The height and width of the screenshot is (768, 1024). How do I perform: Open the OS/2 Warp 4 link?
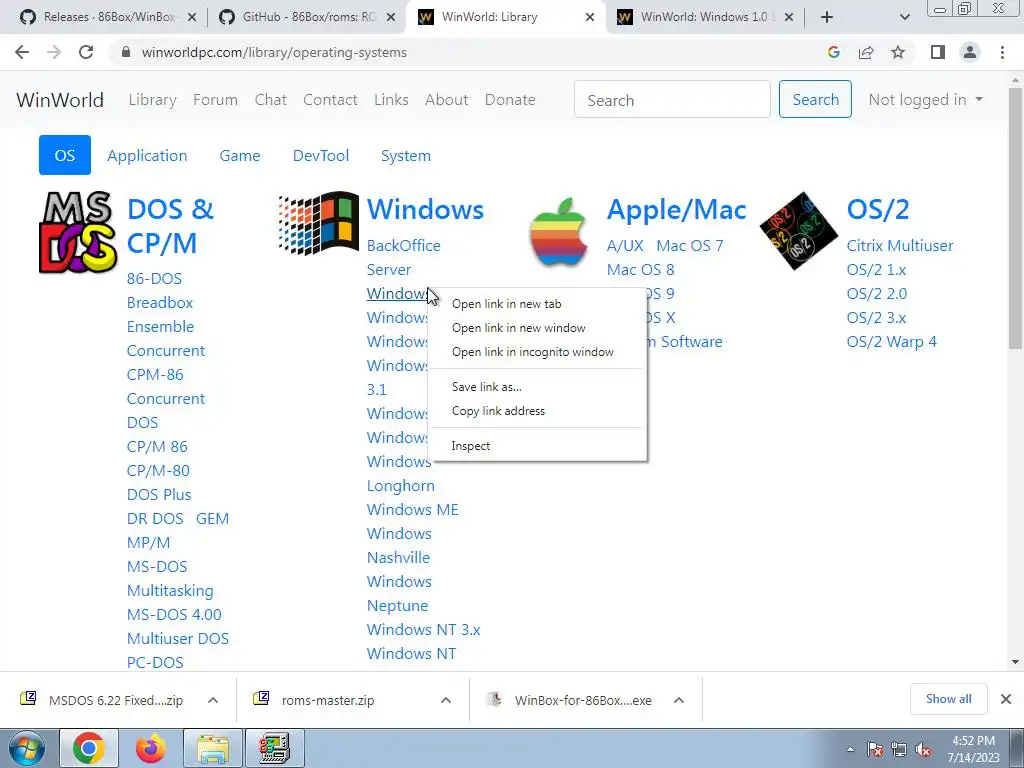click(891, 342)
